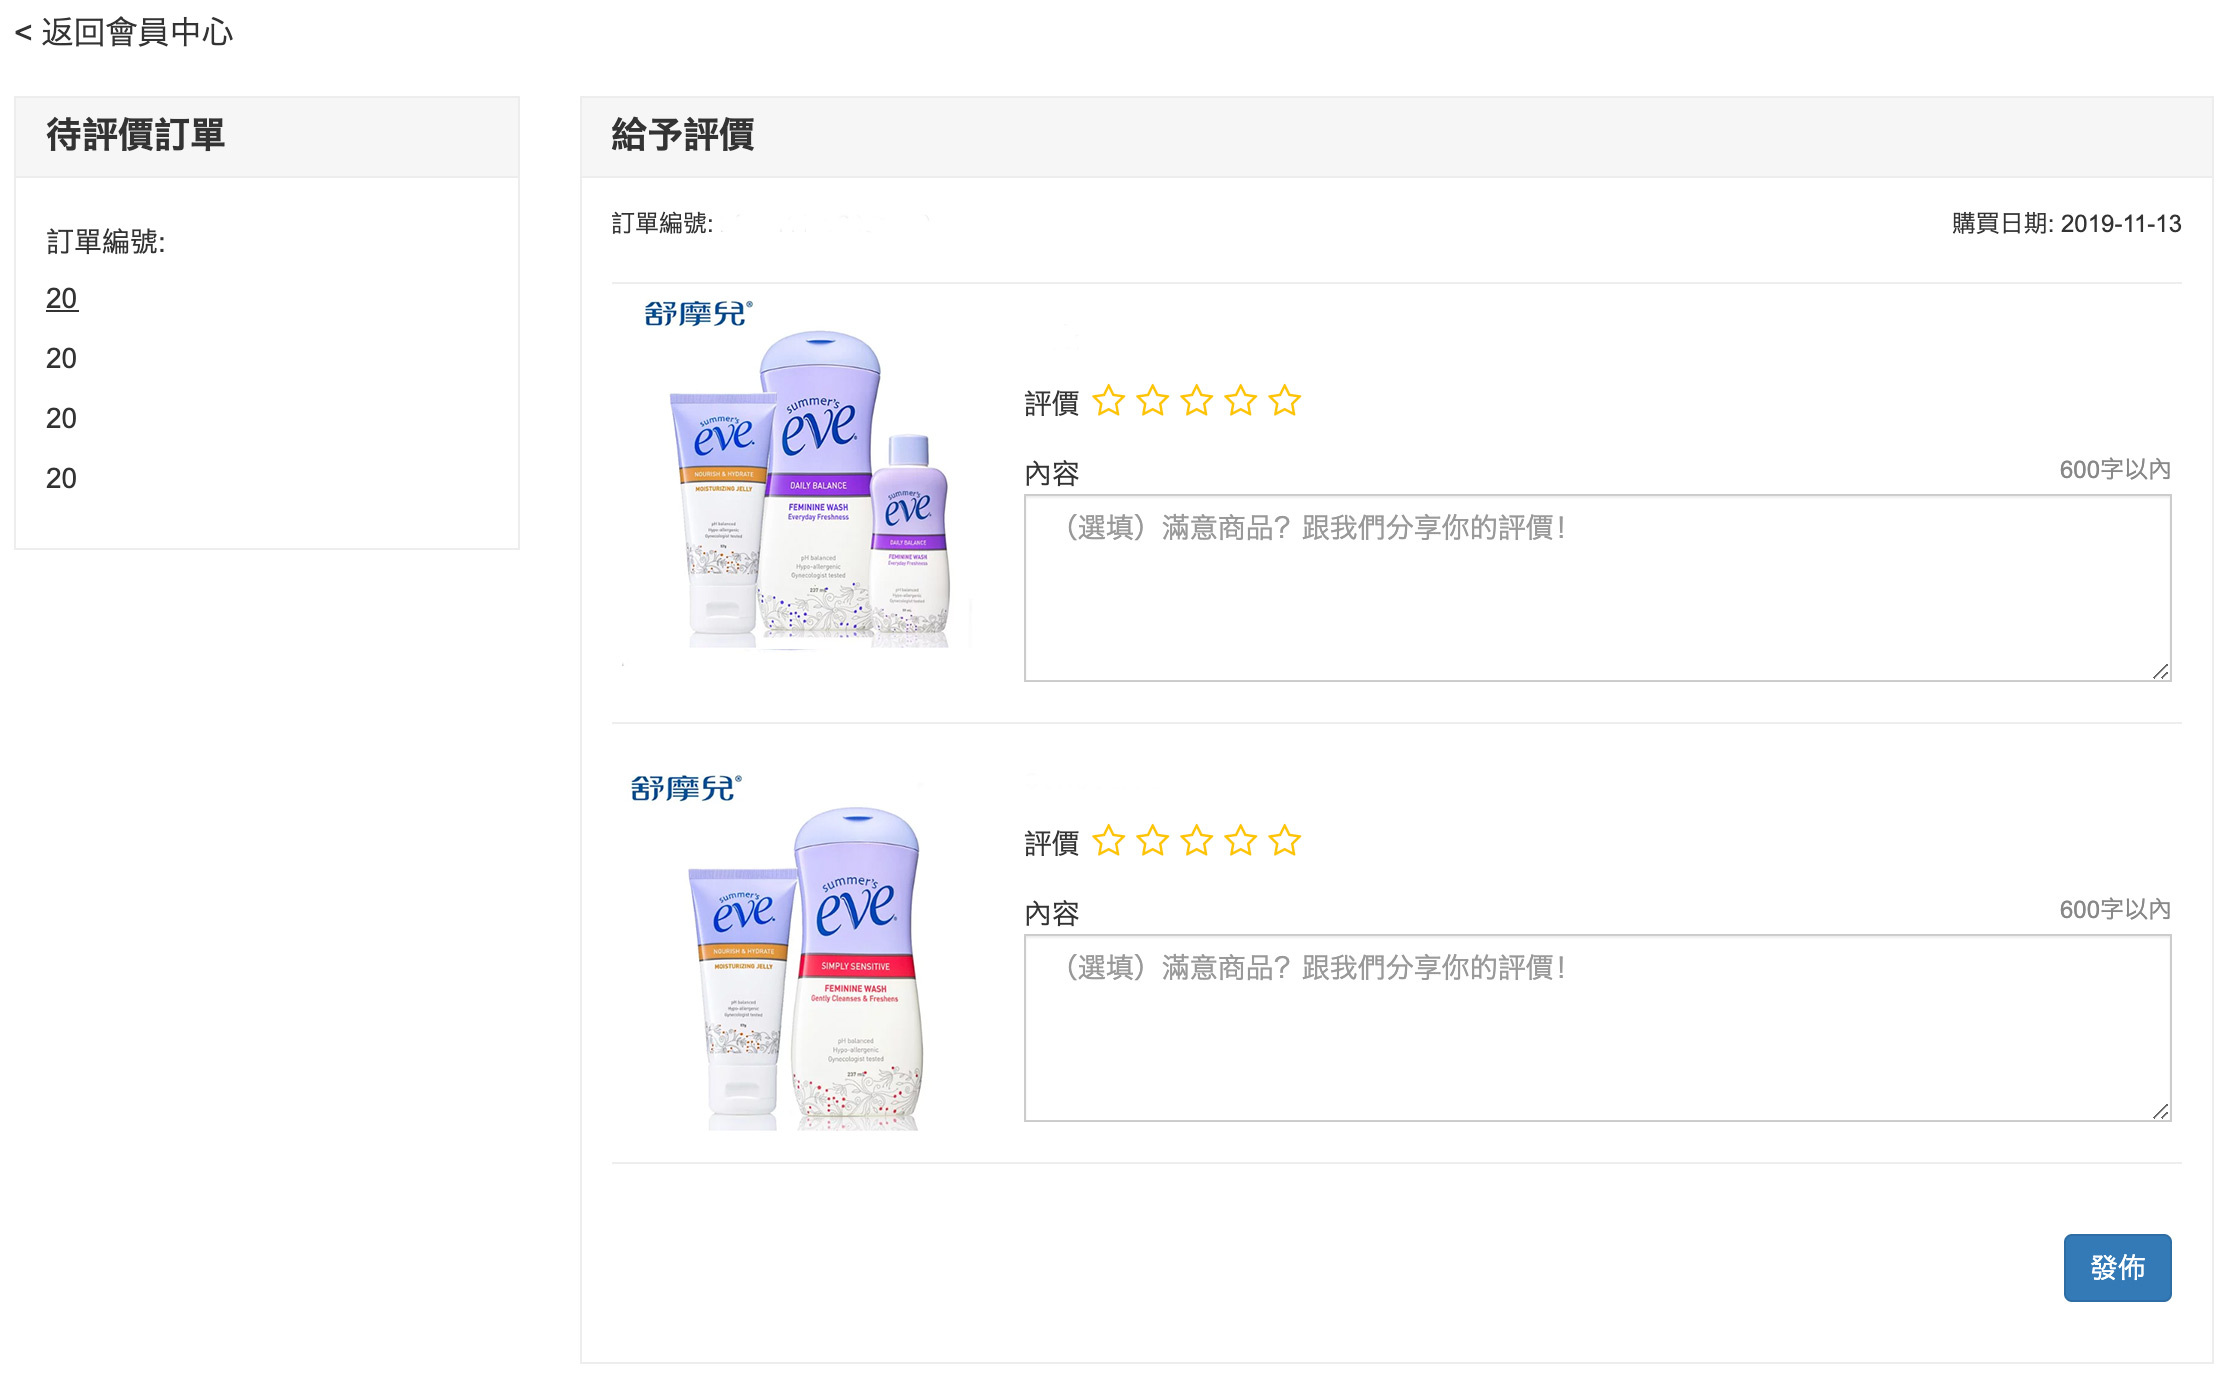Give the second product four stars
Screen dimensions: 2236x1380
[x=1240, y=842]
